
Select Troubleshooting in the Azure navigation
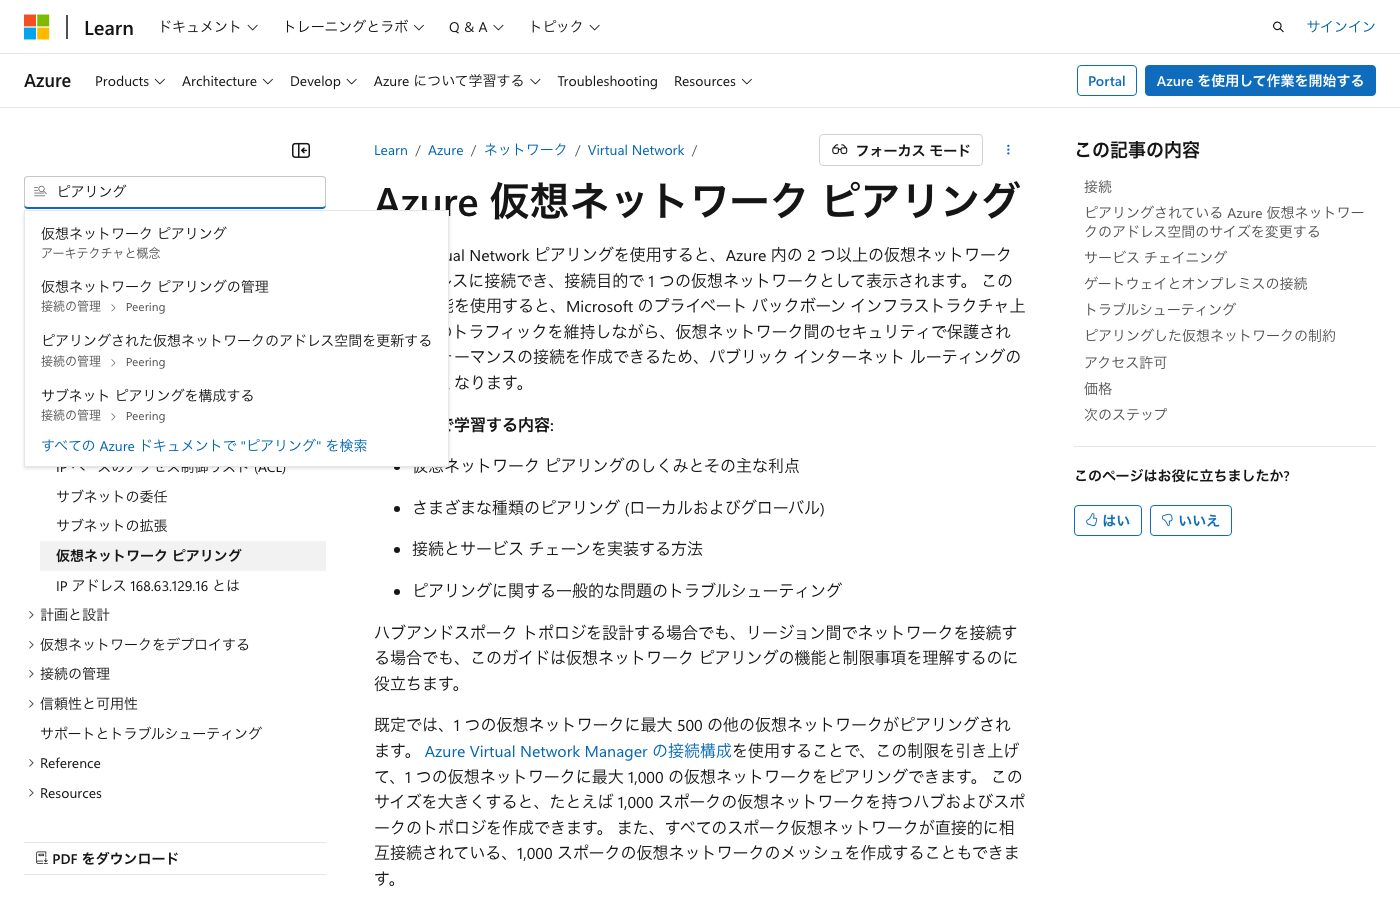607,81
